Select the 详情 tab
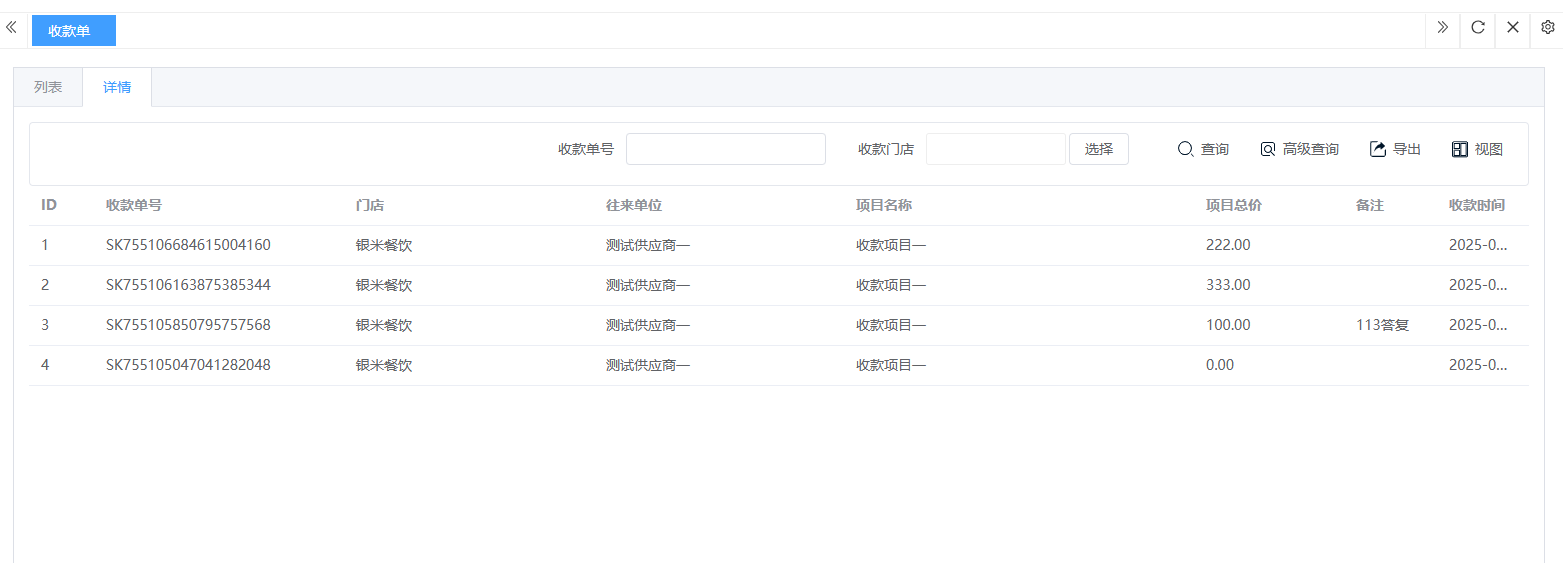The image size is (1563, 563). point(117,87)
